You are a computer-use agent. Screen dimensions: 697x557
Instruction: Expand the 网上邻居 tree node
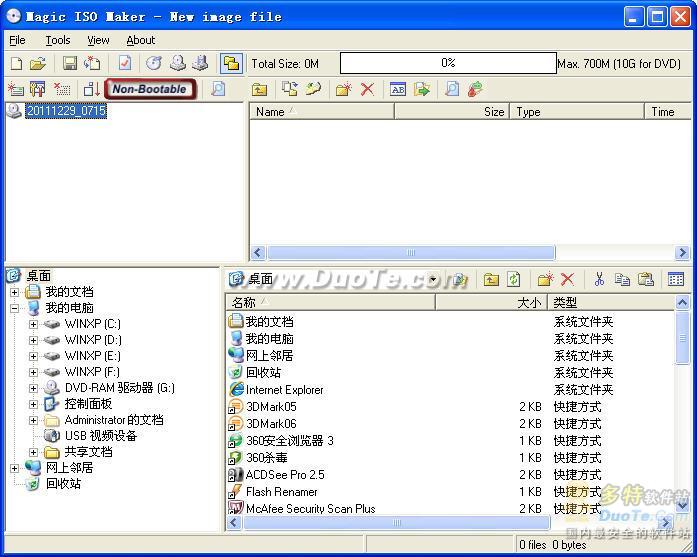click(x=14, y=468)
